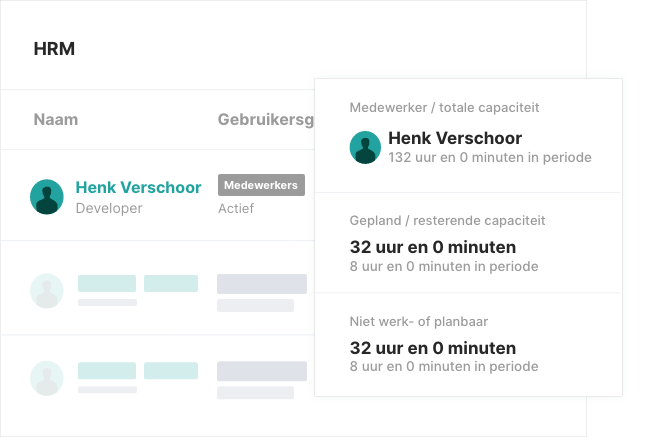
Task: Click the Actief status text
Action: (x=236, y=209)
